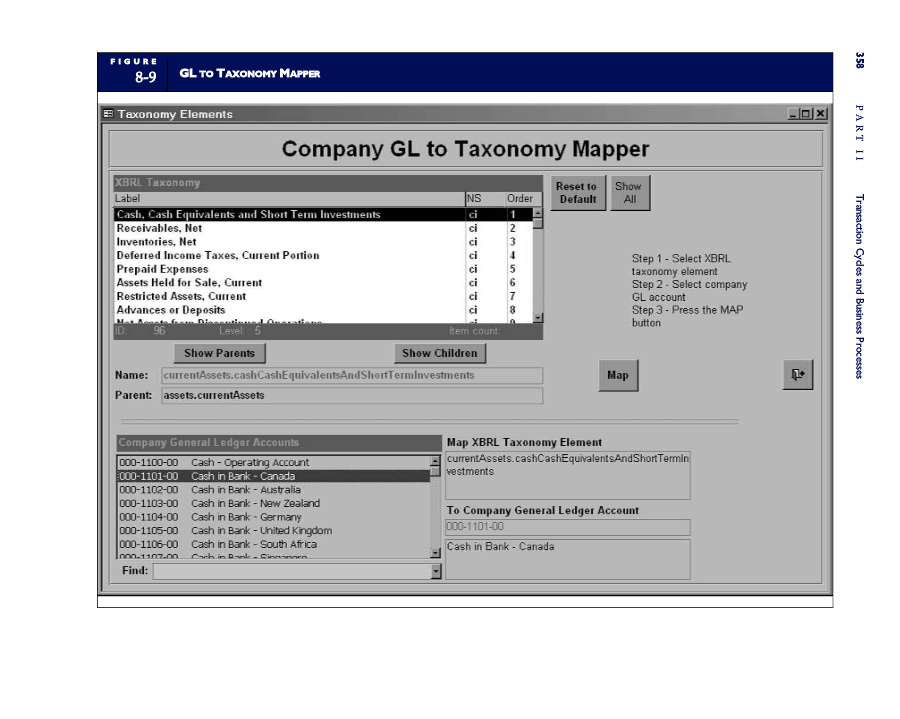This screenshot has height=719, width=900.
Task: Select Prepaid Expenses taxonomy element
Action: pos(162,269)
